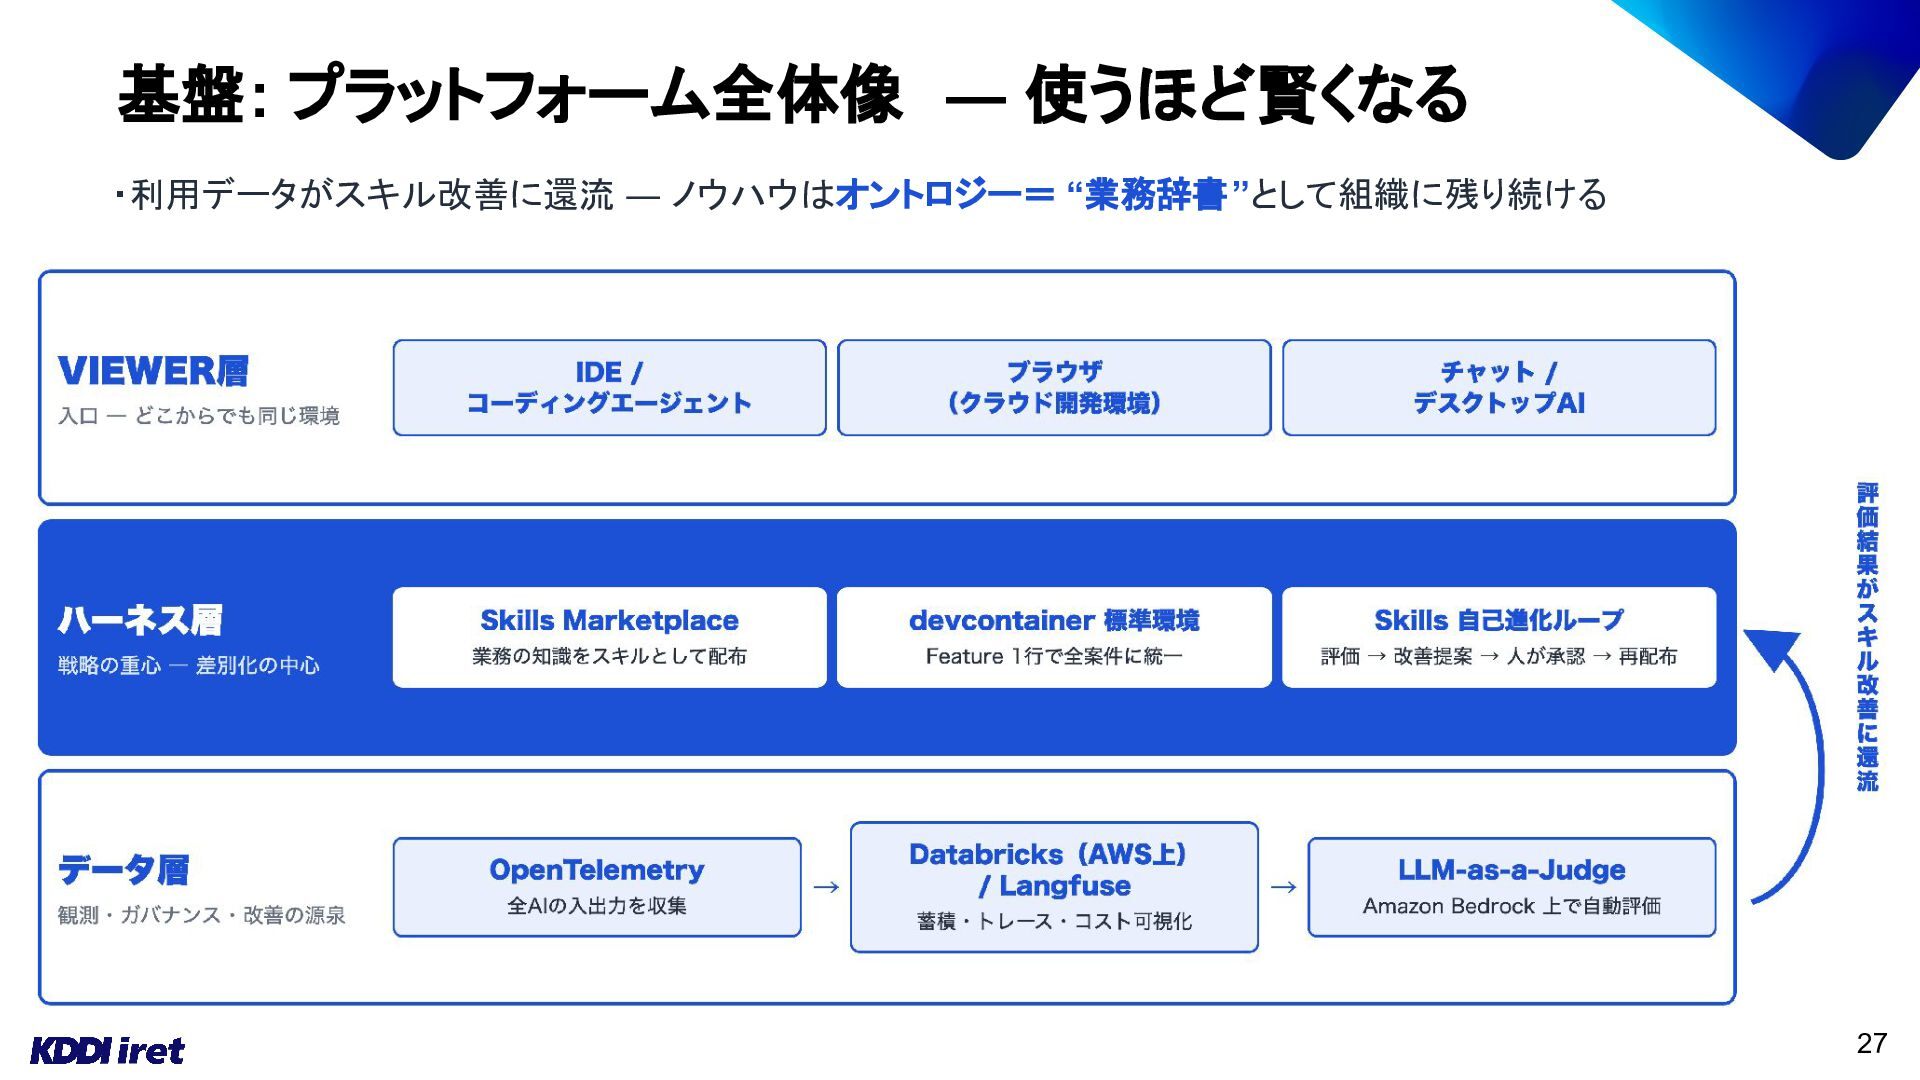Image resolution: width=1920 pixels, height=1080 pixels.
Task: Click the Skills 自己進化ループ title
Action: point(1499,620)
